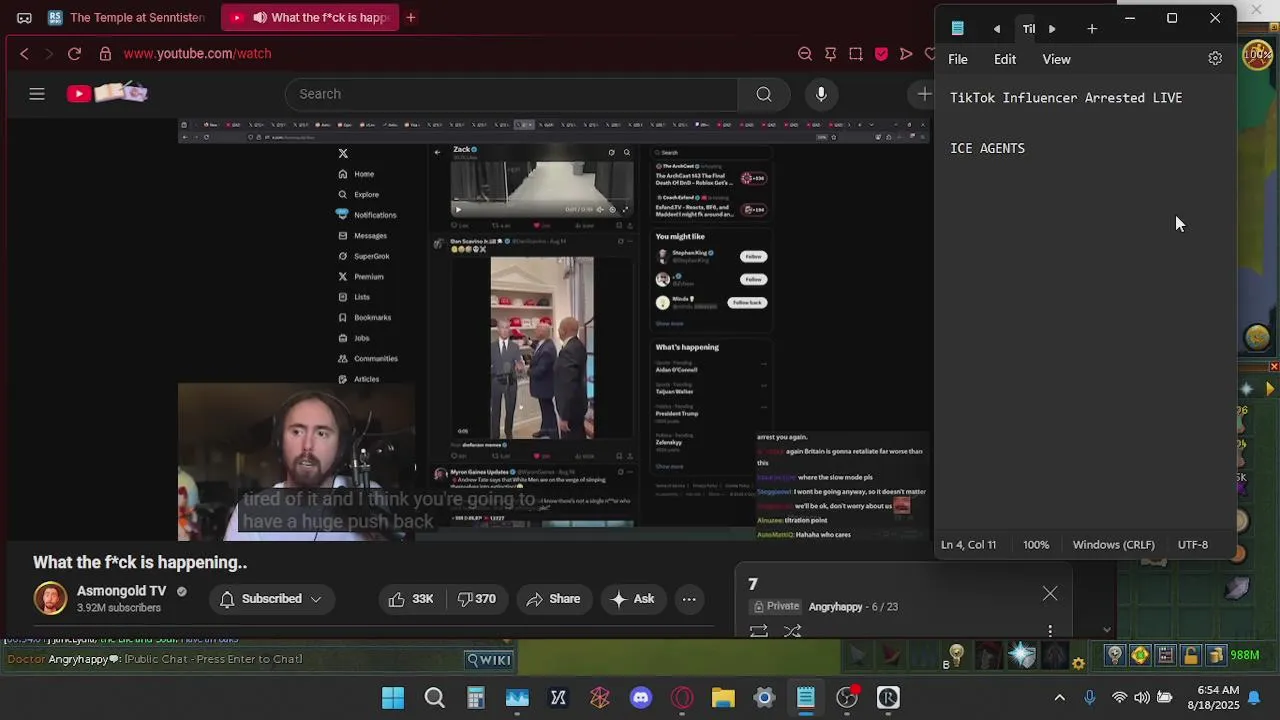Screen dimensions: 1280x720
Task: Dislike the video with 370 dislikes
Action: click(476, 599)
